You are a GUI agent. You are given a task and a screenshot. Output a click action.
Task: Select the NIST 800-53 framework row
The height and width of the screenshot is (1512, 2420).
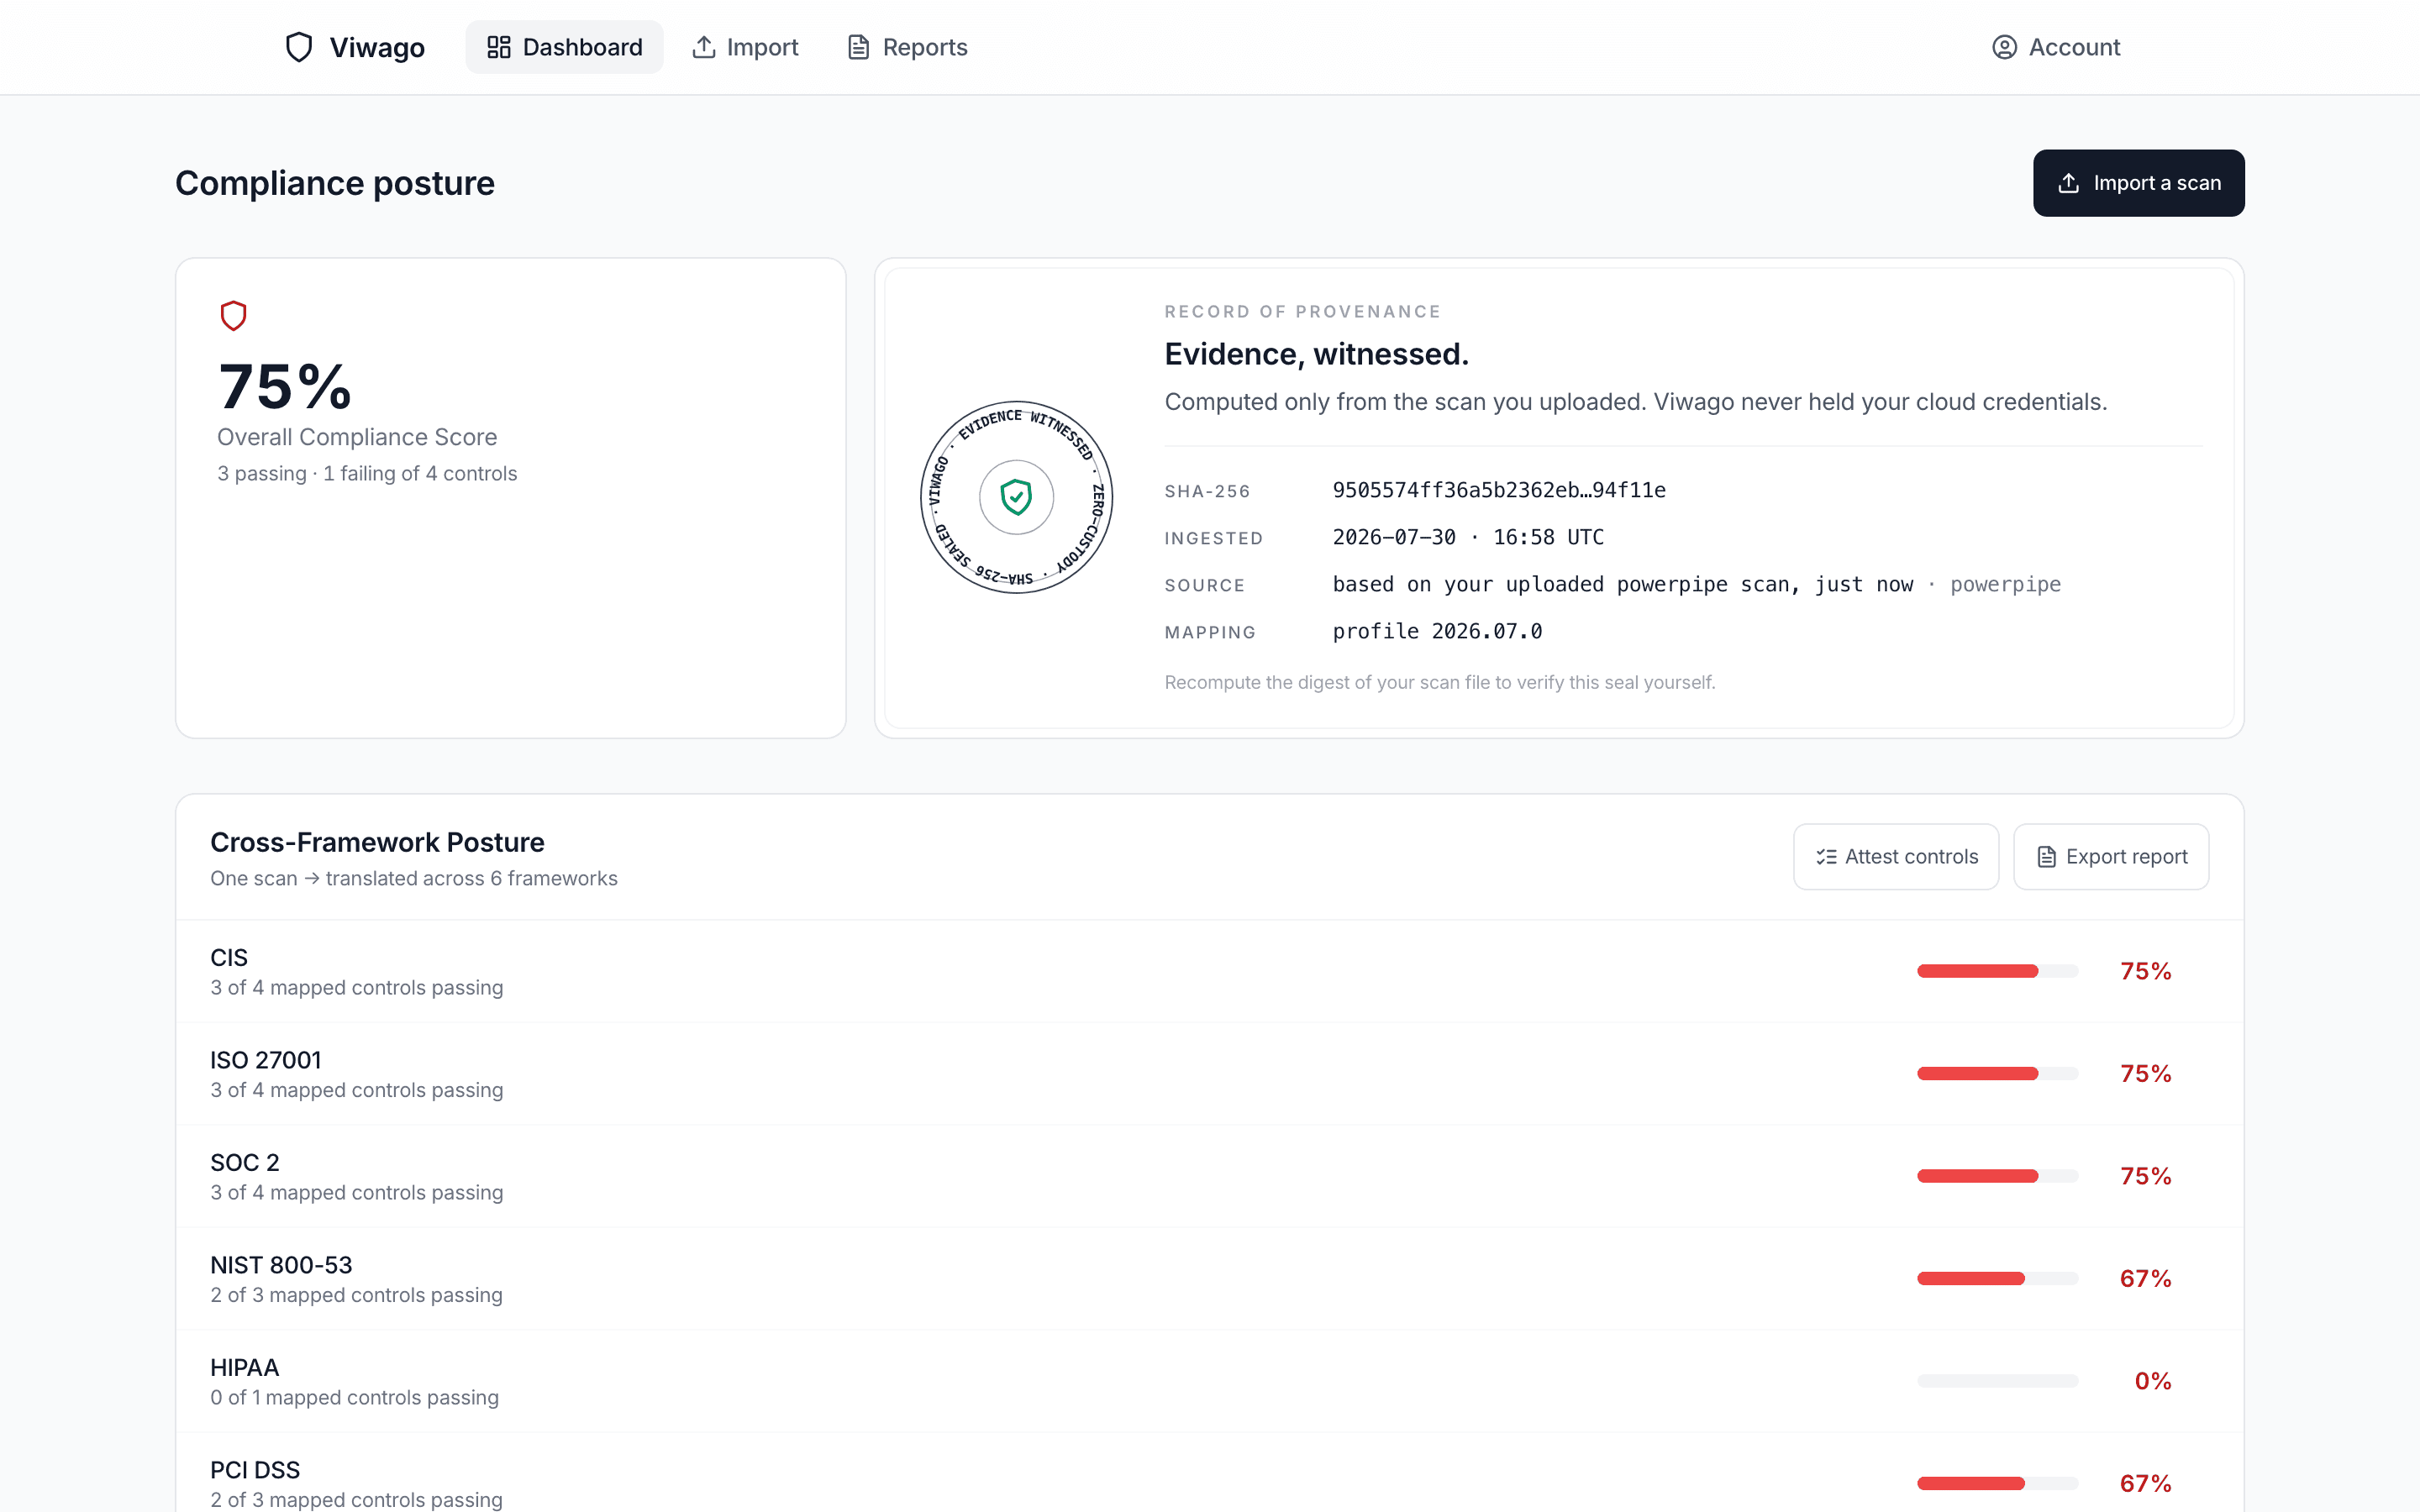1210,1279
